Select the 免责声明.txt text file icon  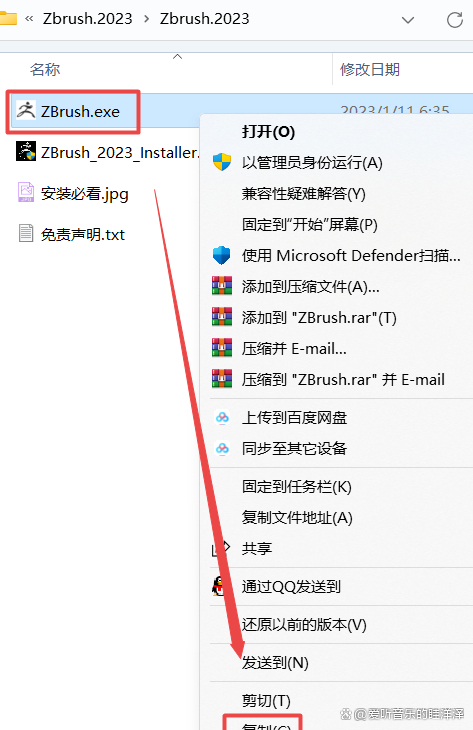pyautogui.click(x=26, y=233)
